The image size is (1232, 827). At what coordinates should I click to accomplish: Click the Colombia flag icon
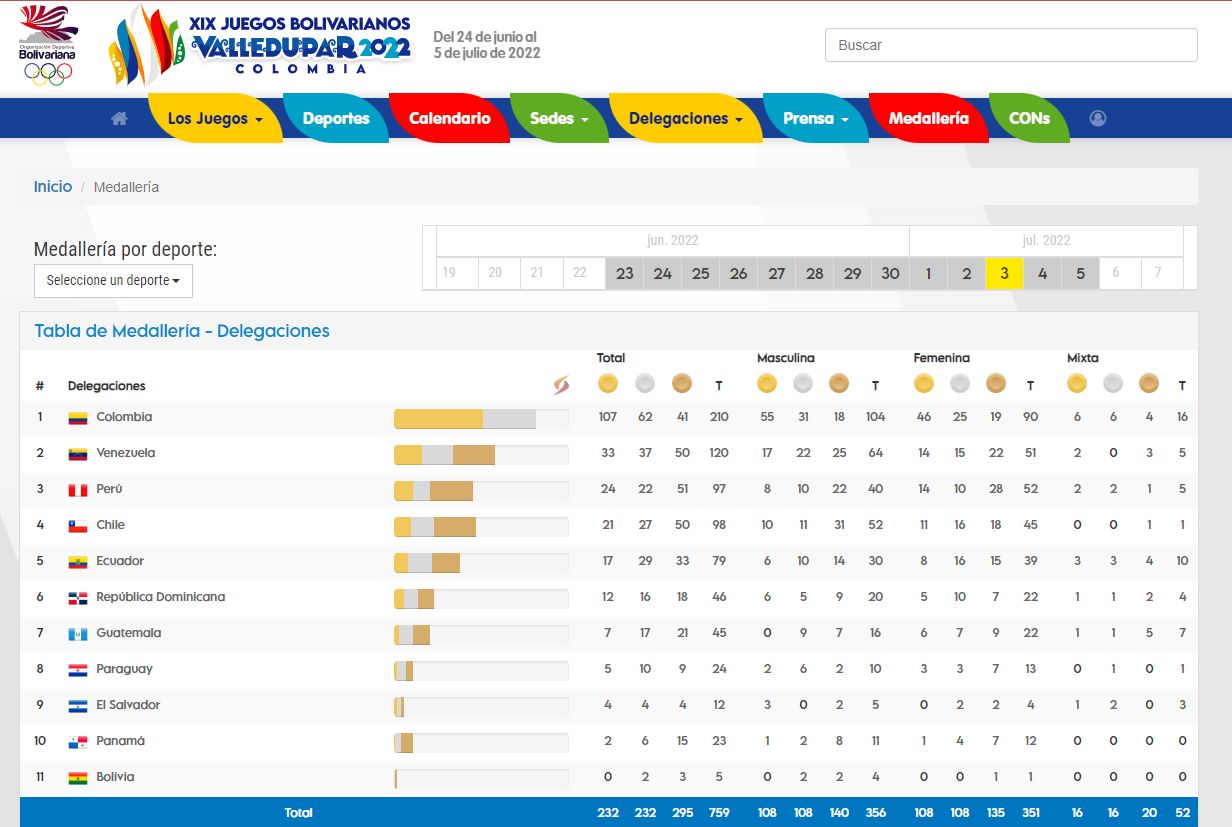click(78, 418)
